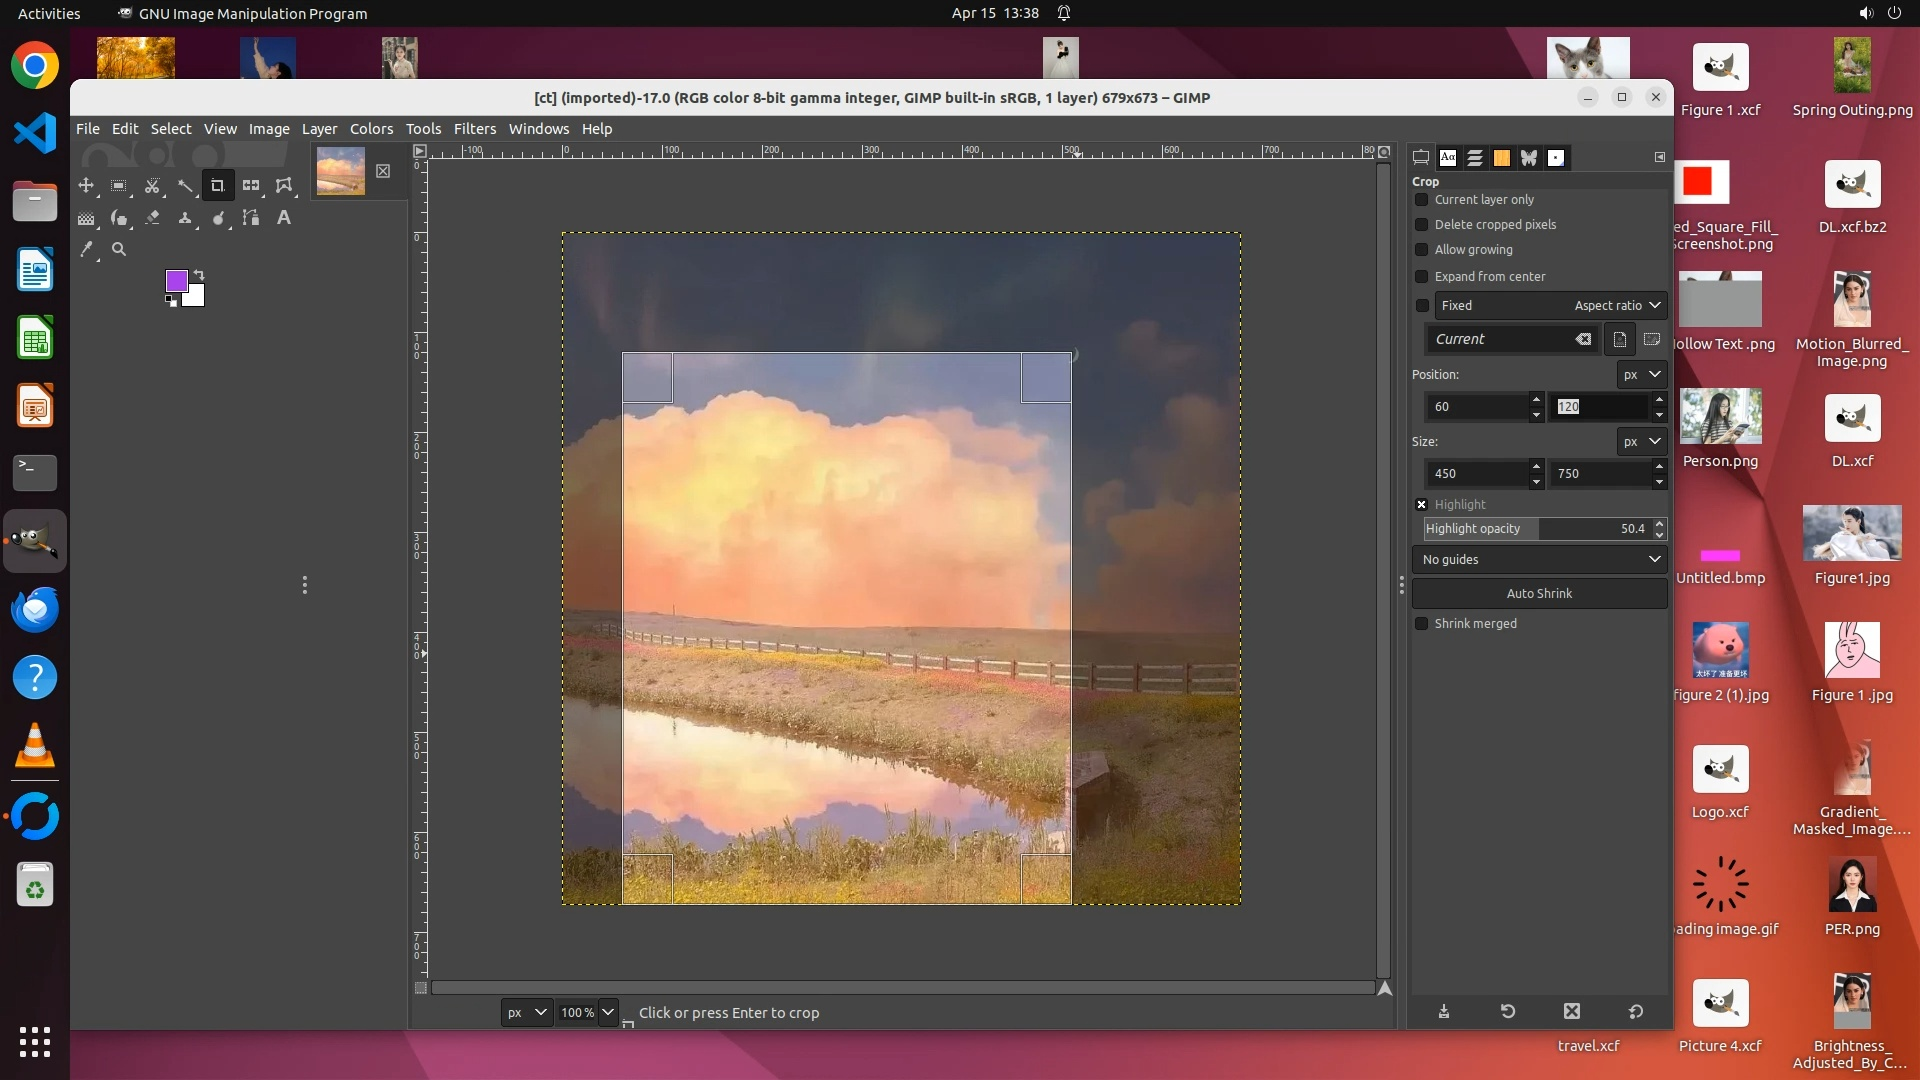Image resolution: width=1920 pixels, height=1080 pixels.
Task: Switch to the Fonts dockable tab
Action: [1448, 158]
